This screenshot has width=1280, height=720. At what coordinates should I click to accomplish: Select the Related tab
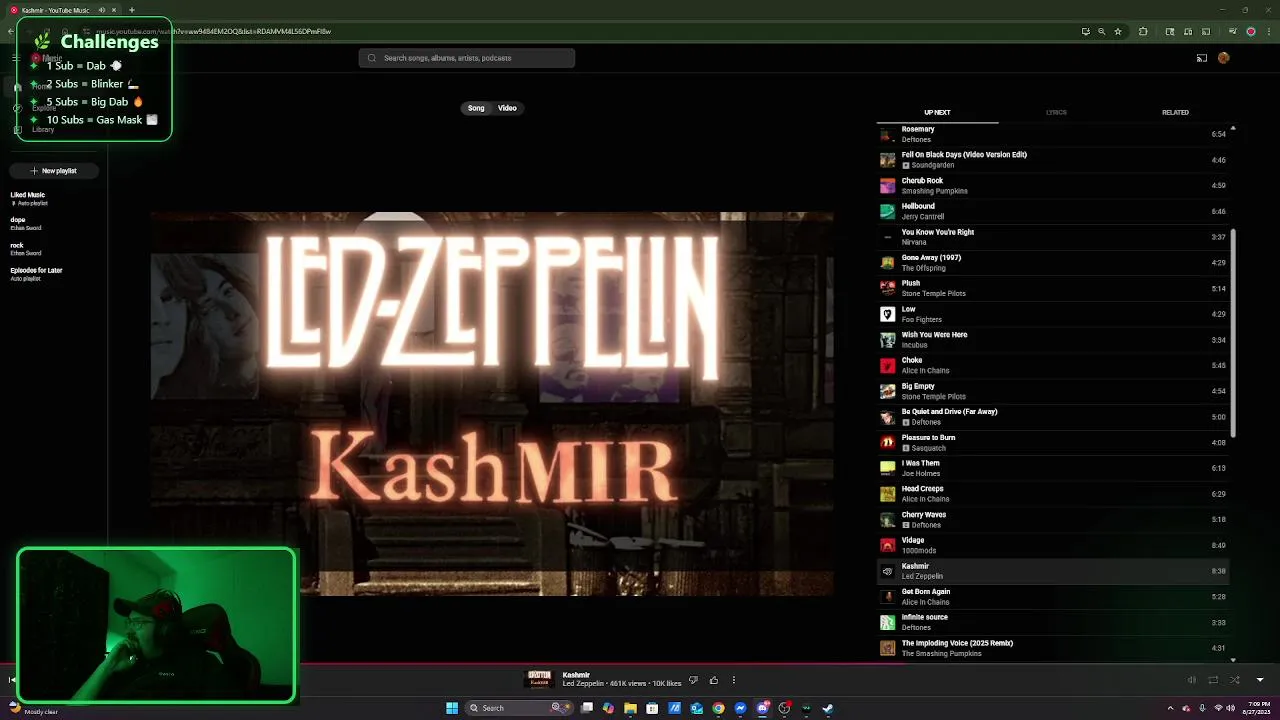coord(1175,112)
